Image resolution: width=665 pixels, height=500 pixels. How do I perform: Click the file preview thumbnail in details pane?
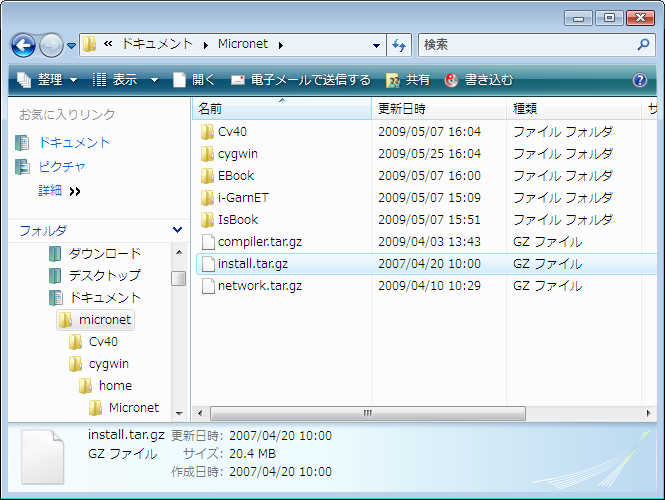click(x=43, y=457)
